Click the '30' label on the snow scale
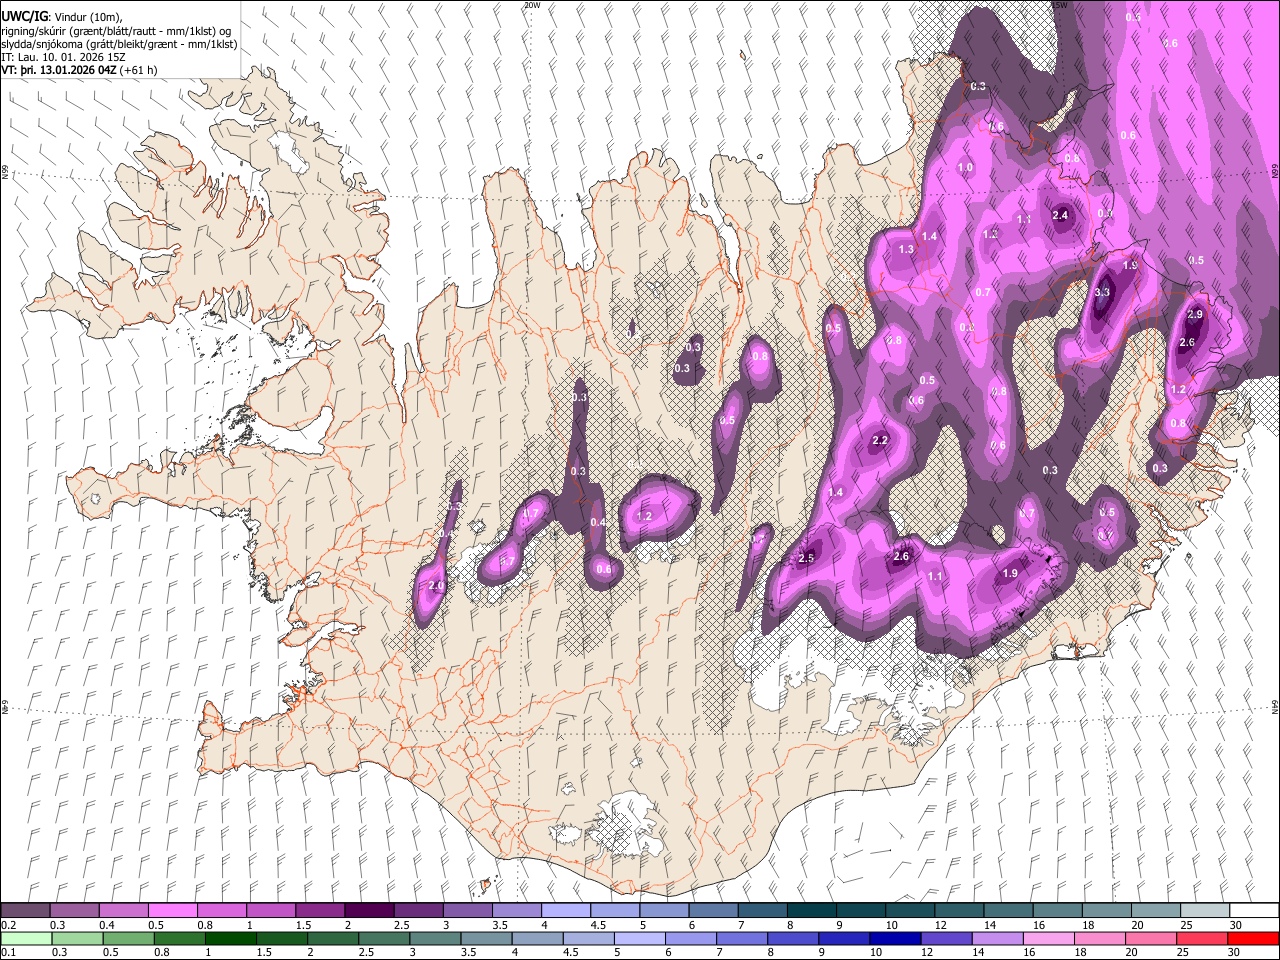 [x=1235, y=925]
